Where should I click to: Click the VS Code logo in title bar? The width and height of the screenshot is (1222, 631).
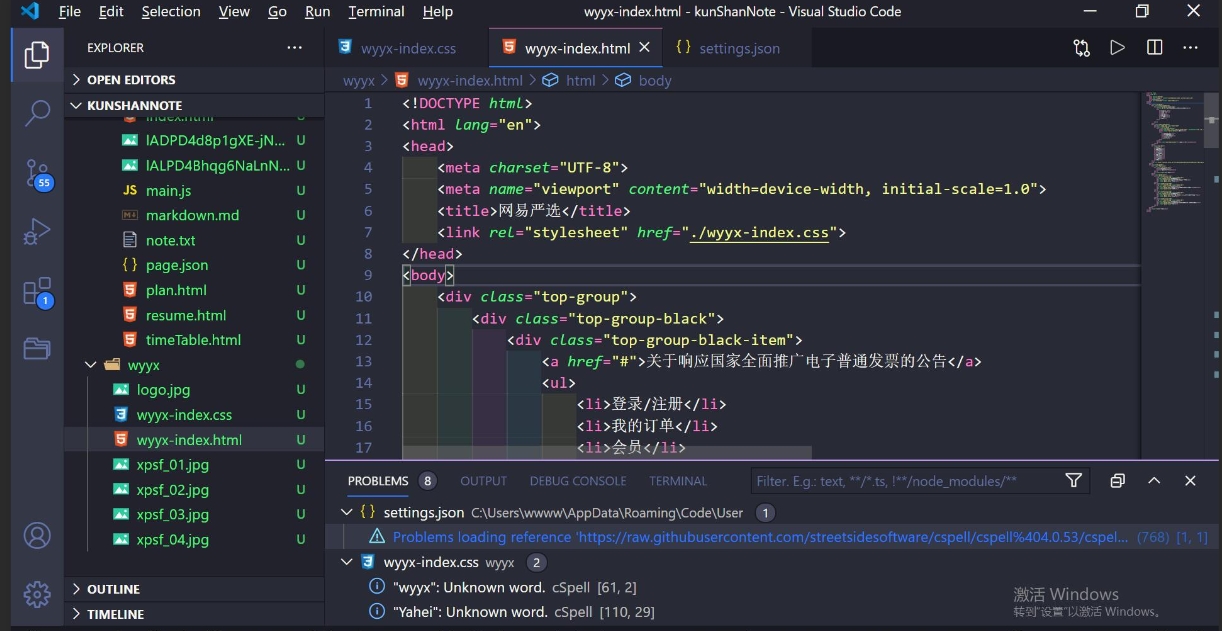pos(29,12)
